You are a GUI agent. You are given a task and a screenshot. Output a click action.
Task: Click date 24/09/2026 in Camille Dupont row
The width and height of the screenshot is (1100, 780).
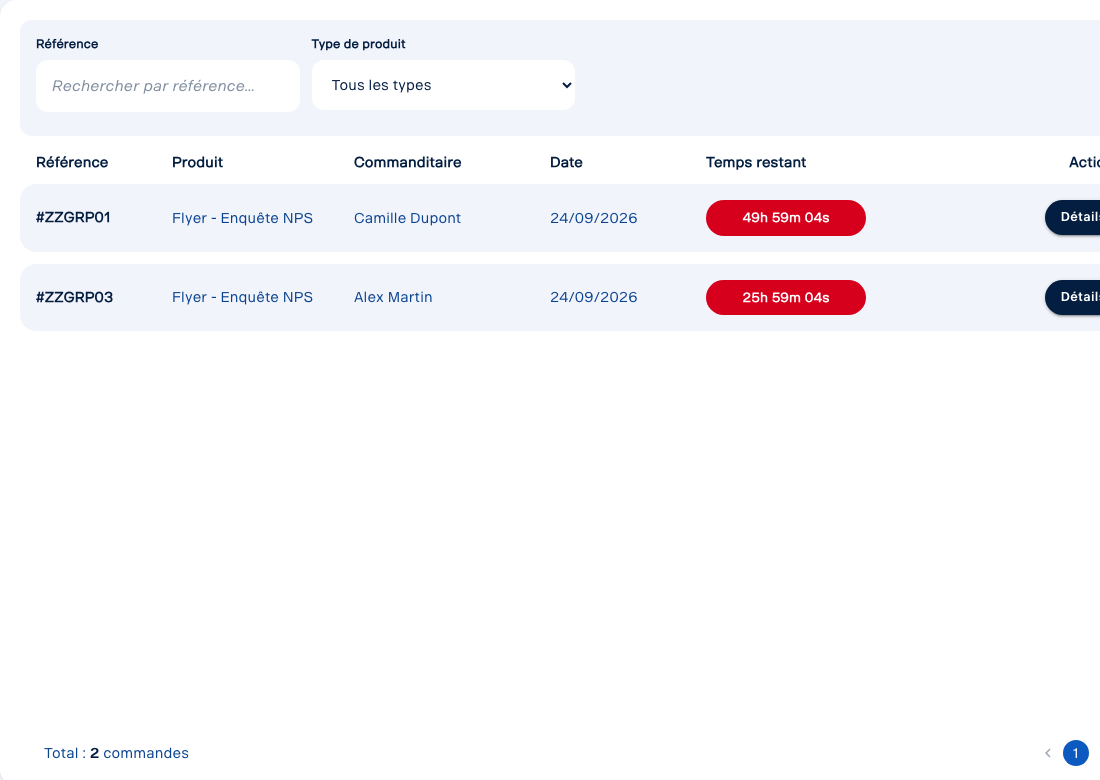tap(593, 218)
